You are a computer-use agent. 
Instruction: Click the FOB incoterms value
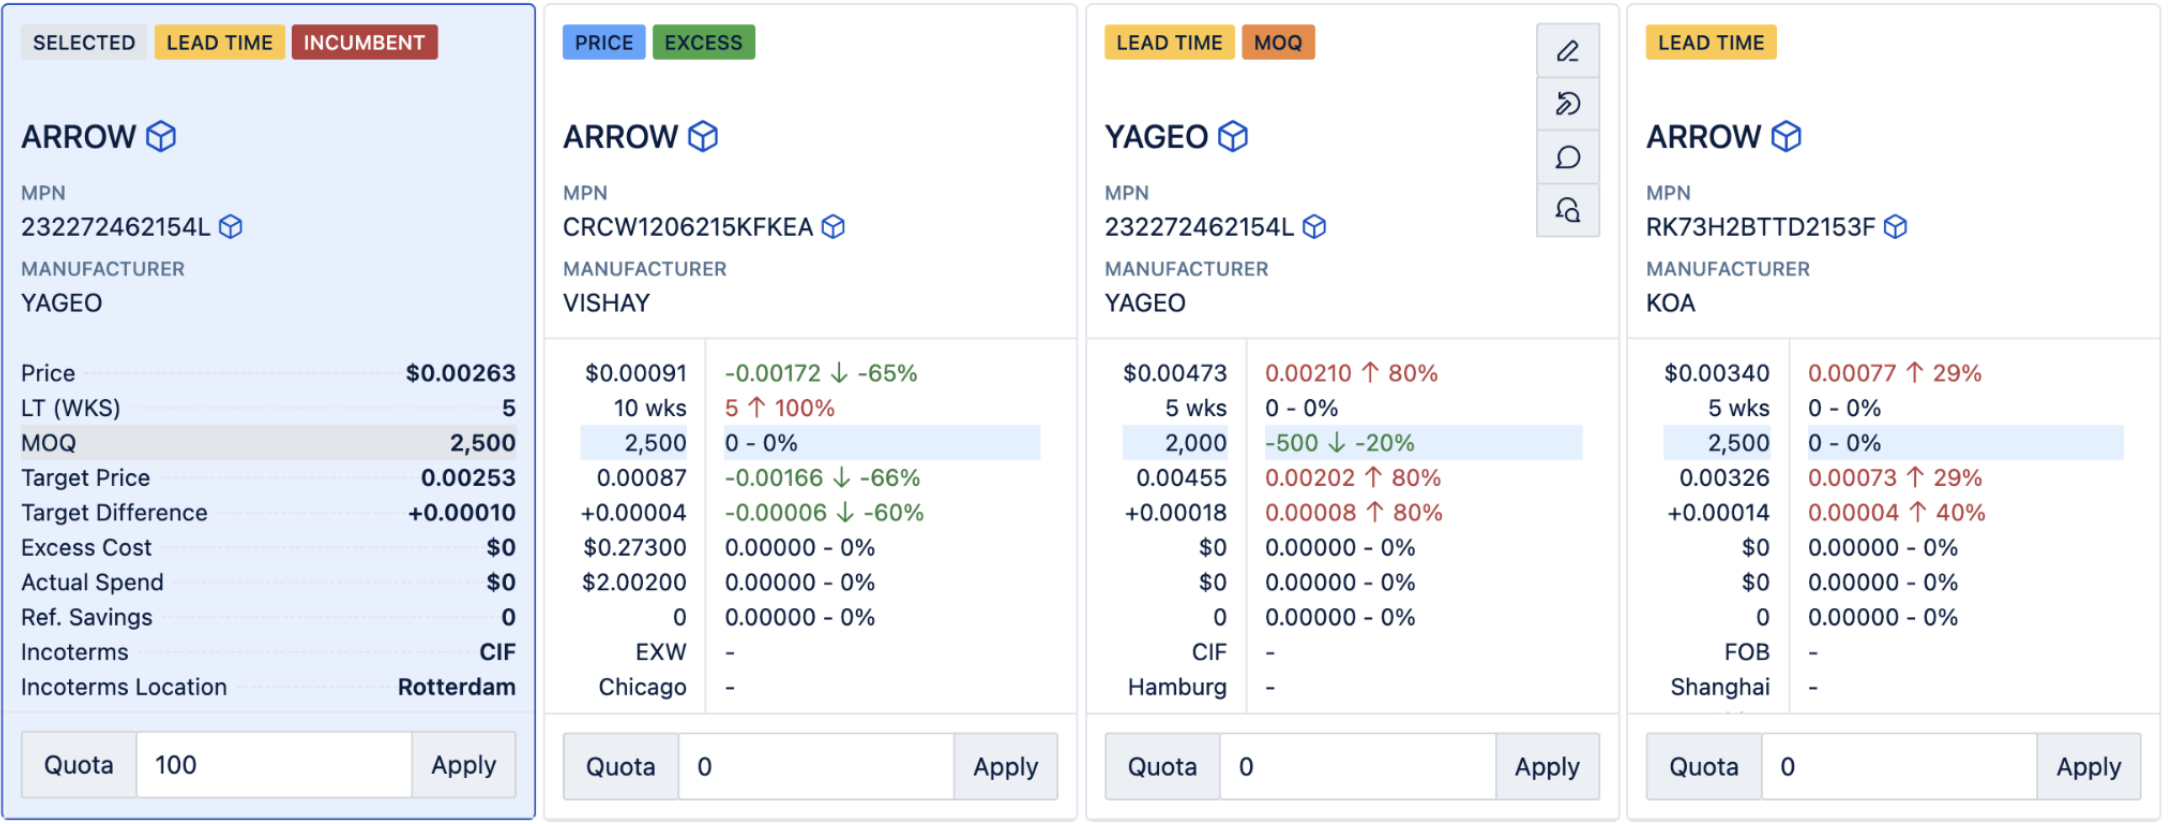click(x=1747, y=652)
